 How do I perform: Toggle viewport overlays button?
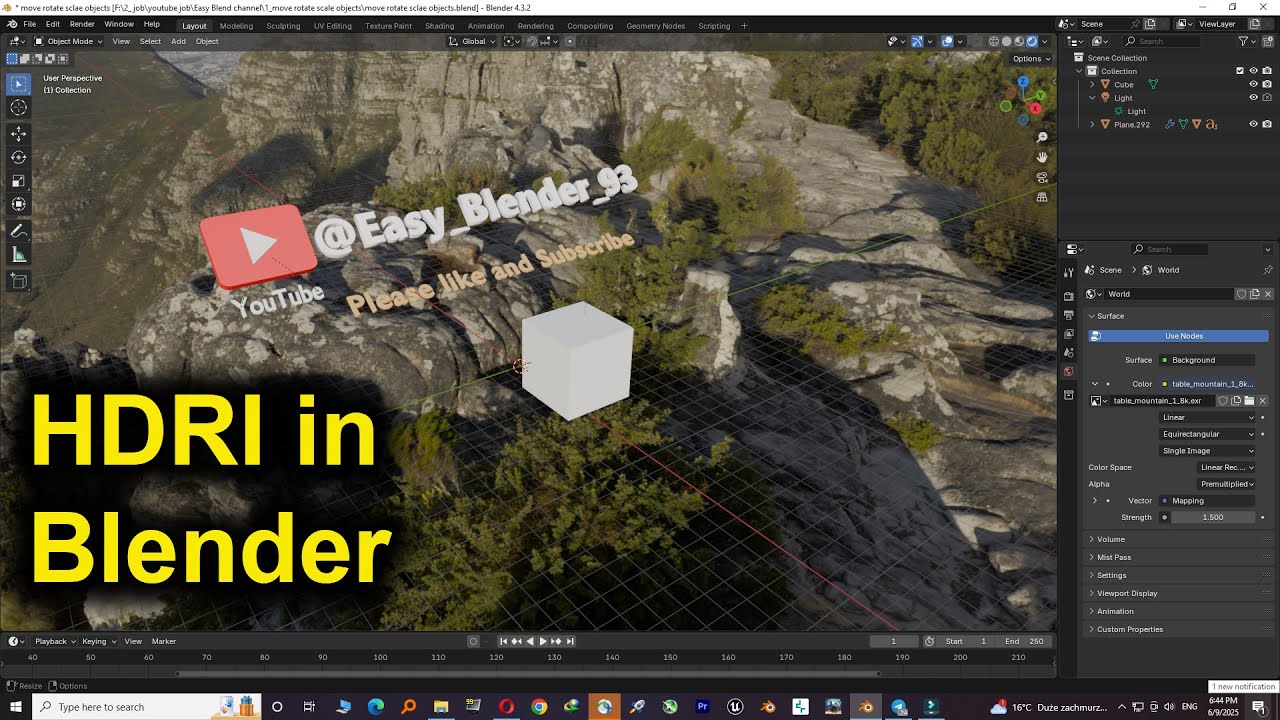coord(947,41)
